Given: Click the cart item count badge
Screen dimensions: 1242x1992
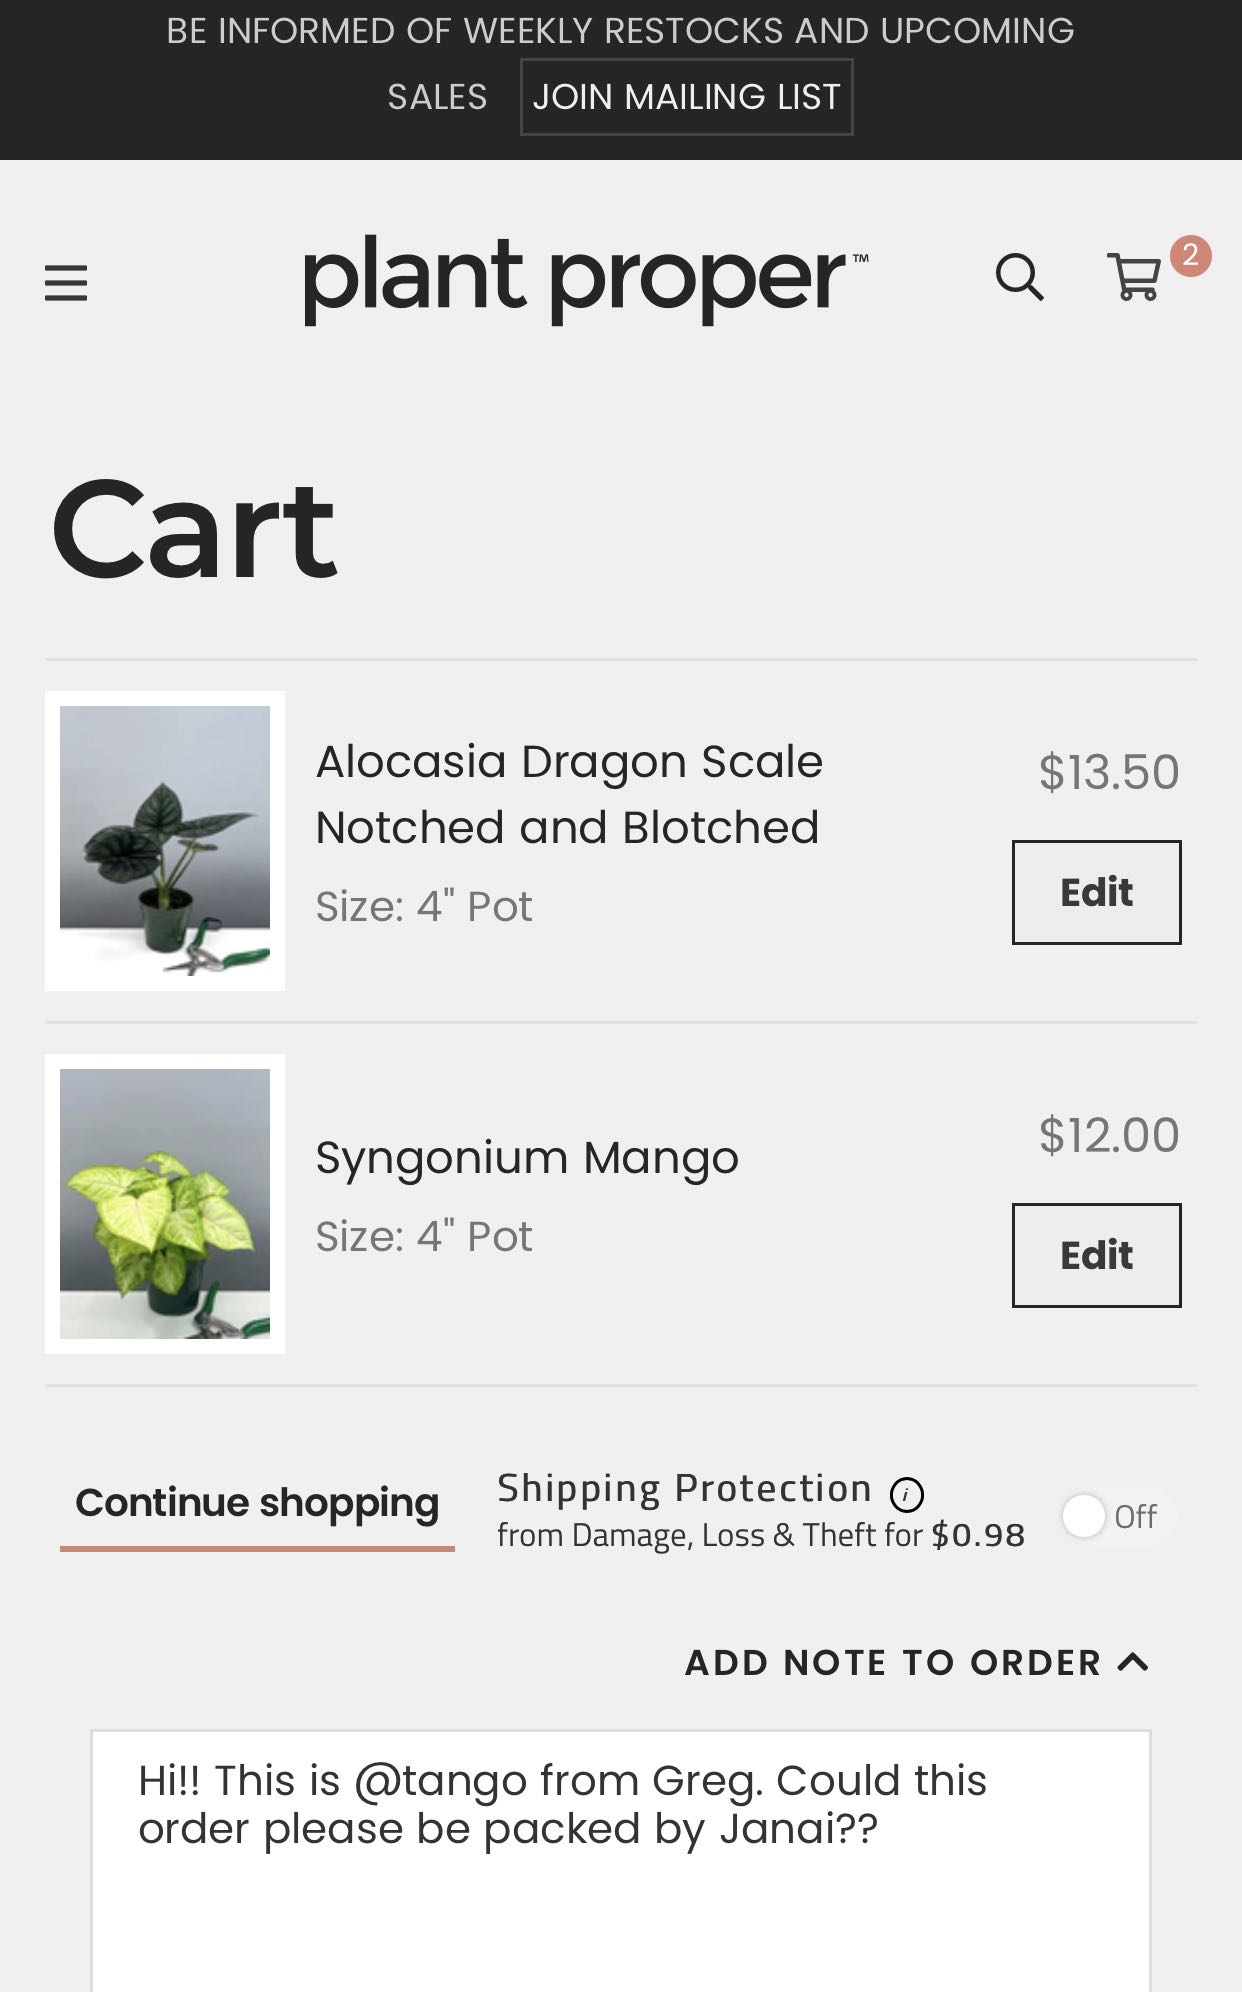Looking at the screenshot, I should pyautogui.click(x=1190, y=256).
